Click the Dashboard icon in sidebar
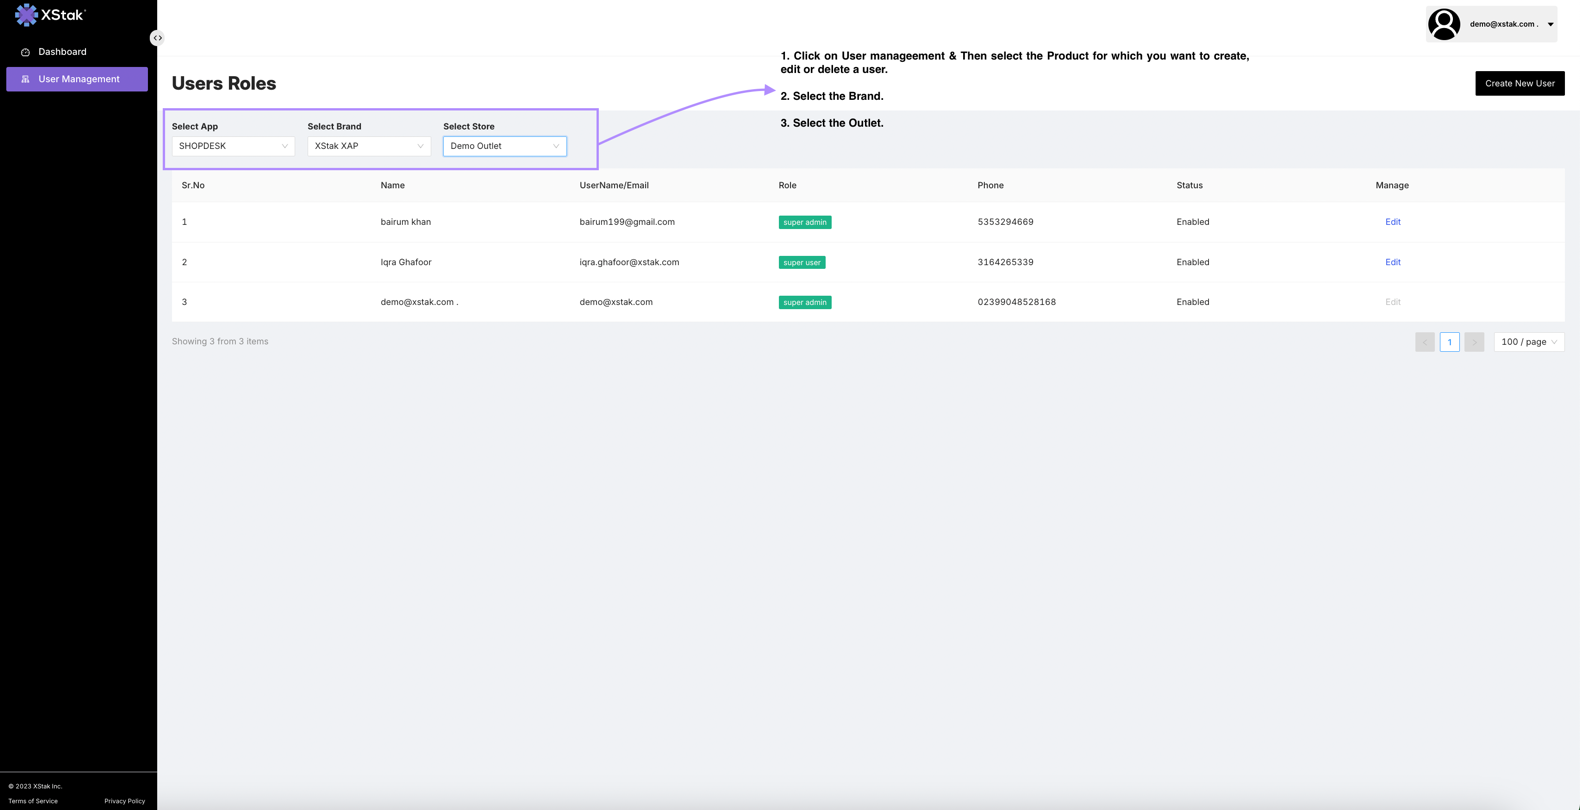1580x810 pixels. (26, 52)
